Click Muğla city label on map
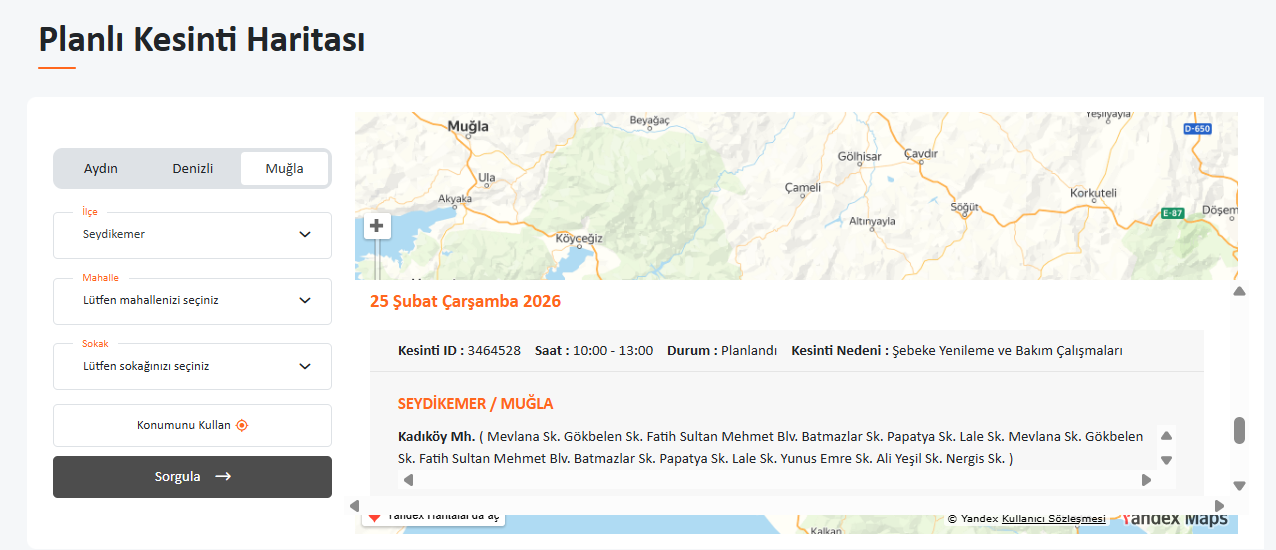The height and width of the screenshot is (550, 1276). click(468, 127)
